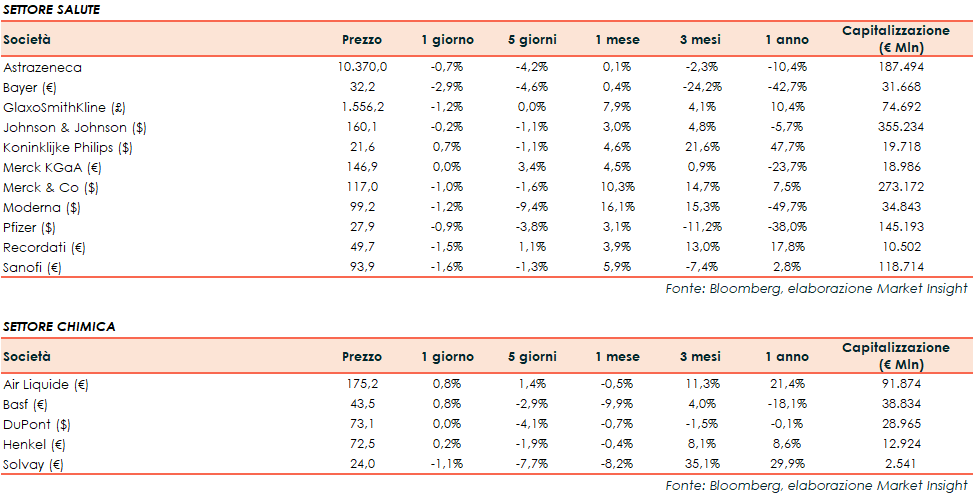
Task: Click the Air Liquide (€) company name
Action: [x=46, y=384]
